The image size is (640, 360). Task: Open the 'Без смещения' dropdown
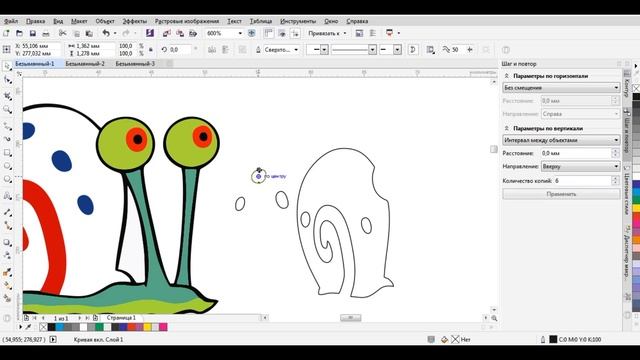(x=561, y=87)
